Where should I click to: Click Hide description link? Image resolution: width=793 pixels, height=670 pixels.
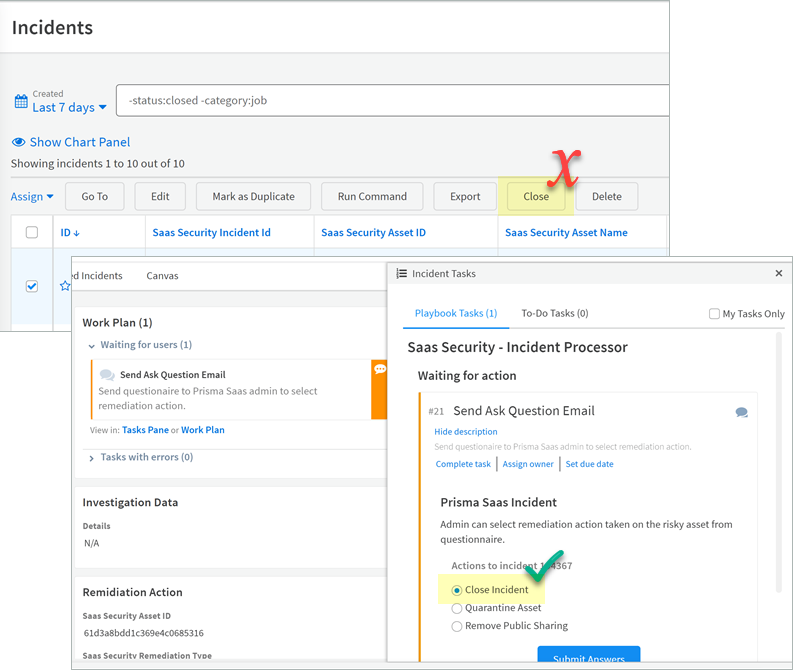click(x=466, y=432)
